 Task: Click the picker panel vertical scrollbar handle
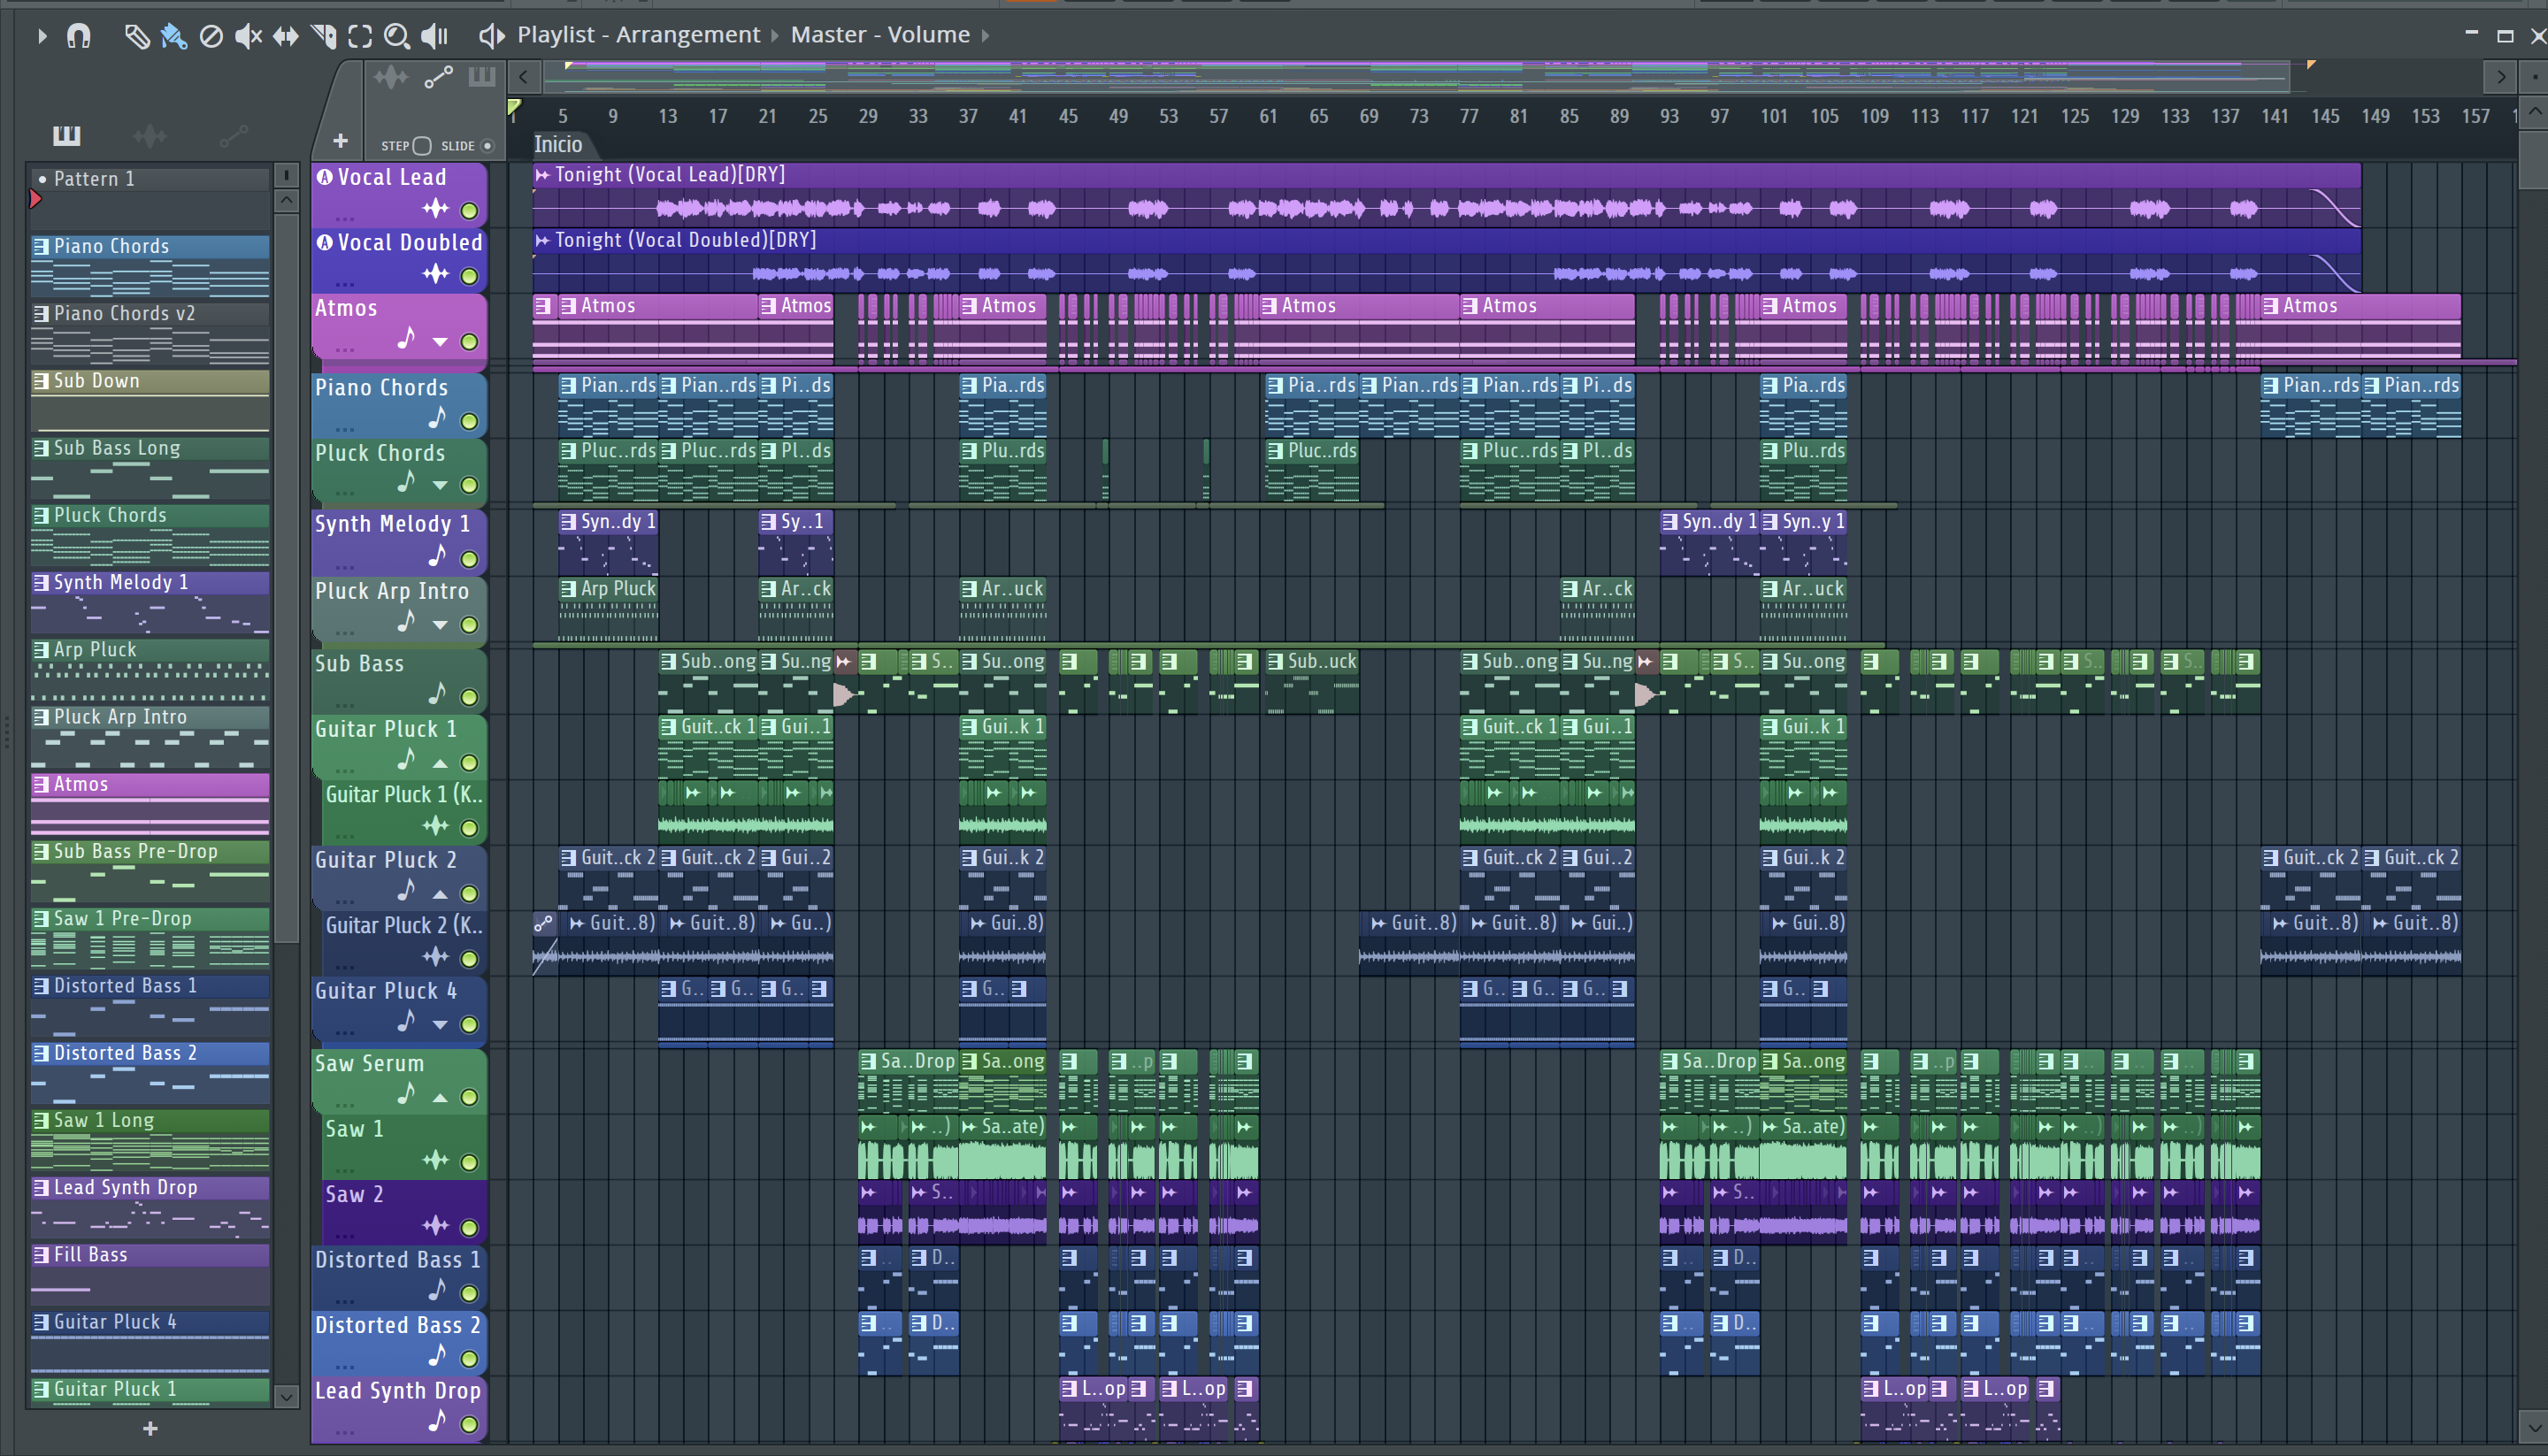point(286,576)
